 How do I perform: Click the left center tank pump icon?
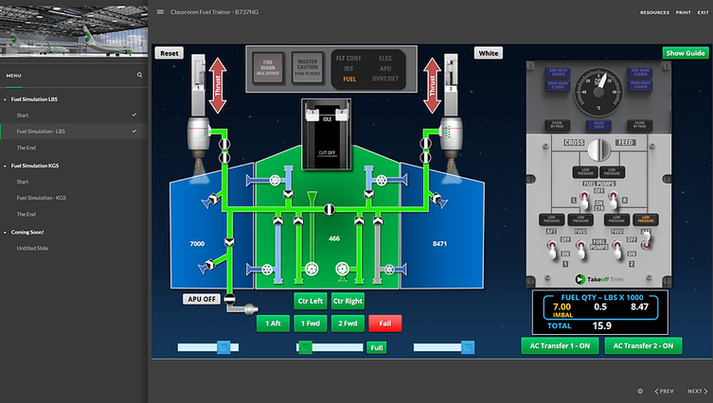[x=311, y=269]
